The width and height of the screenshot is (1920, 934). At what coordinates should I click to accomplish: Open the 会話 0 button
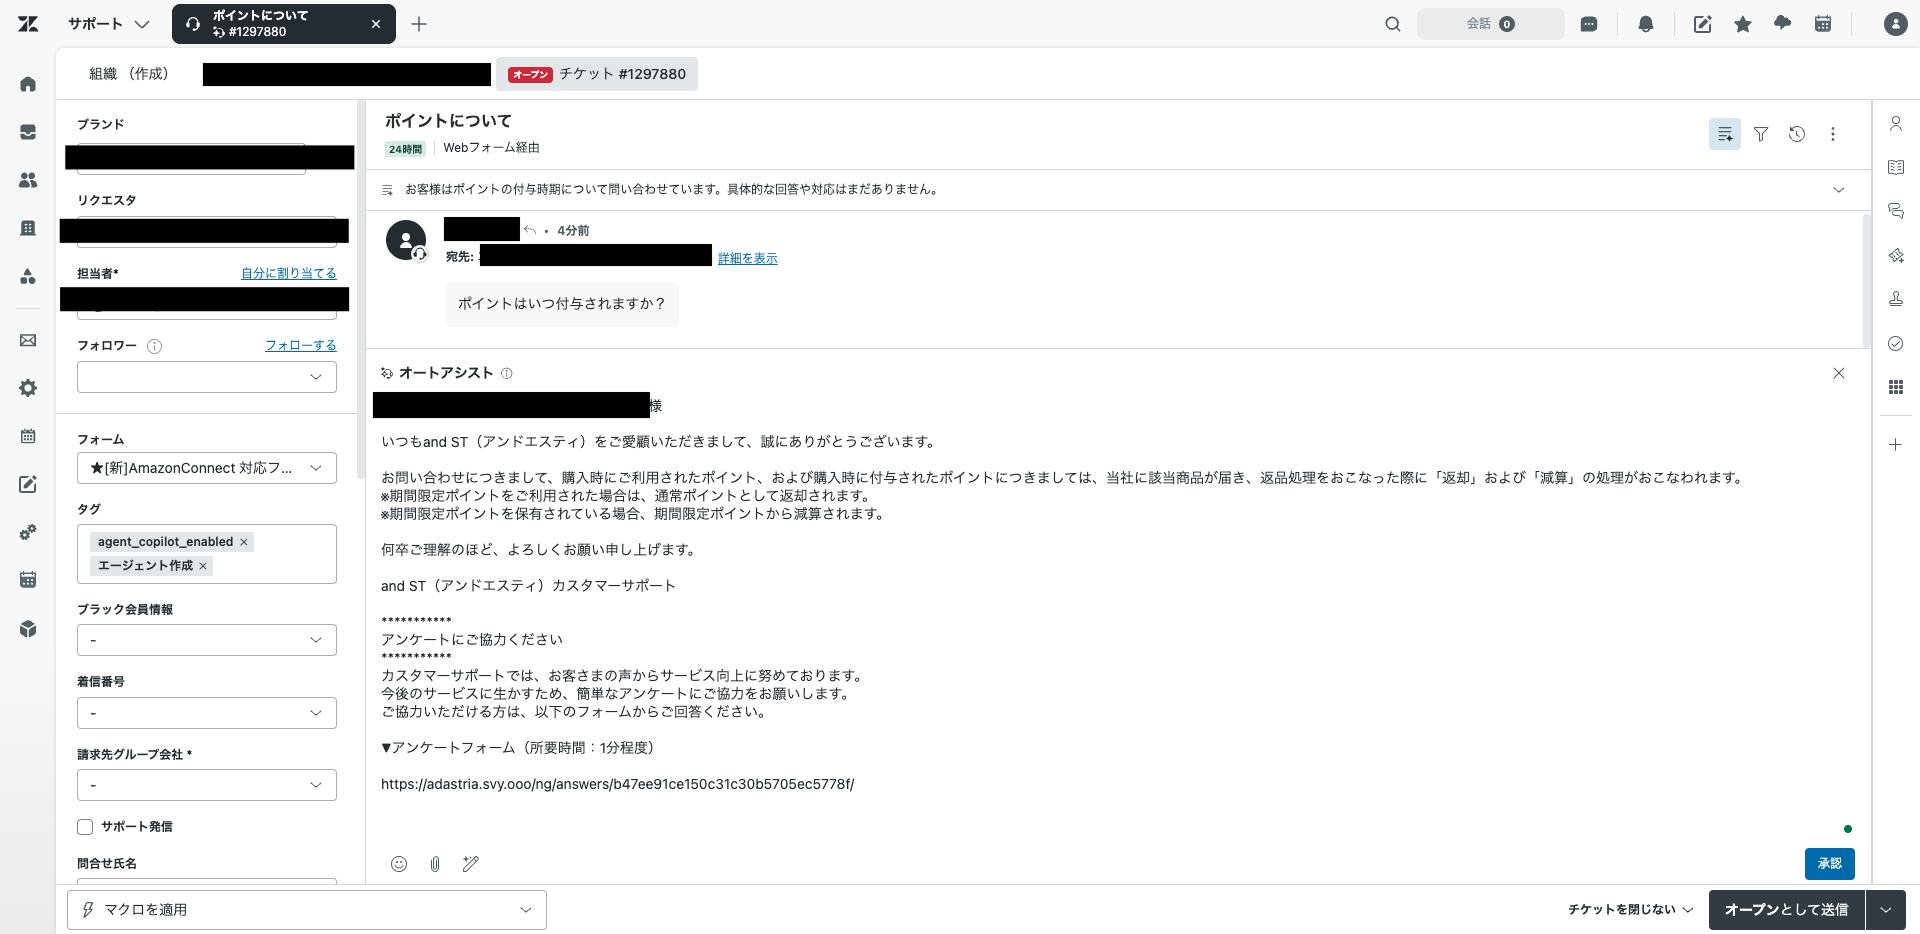(1491, 24)
